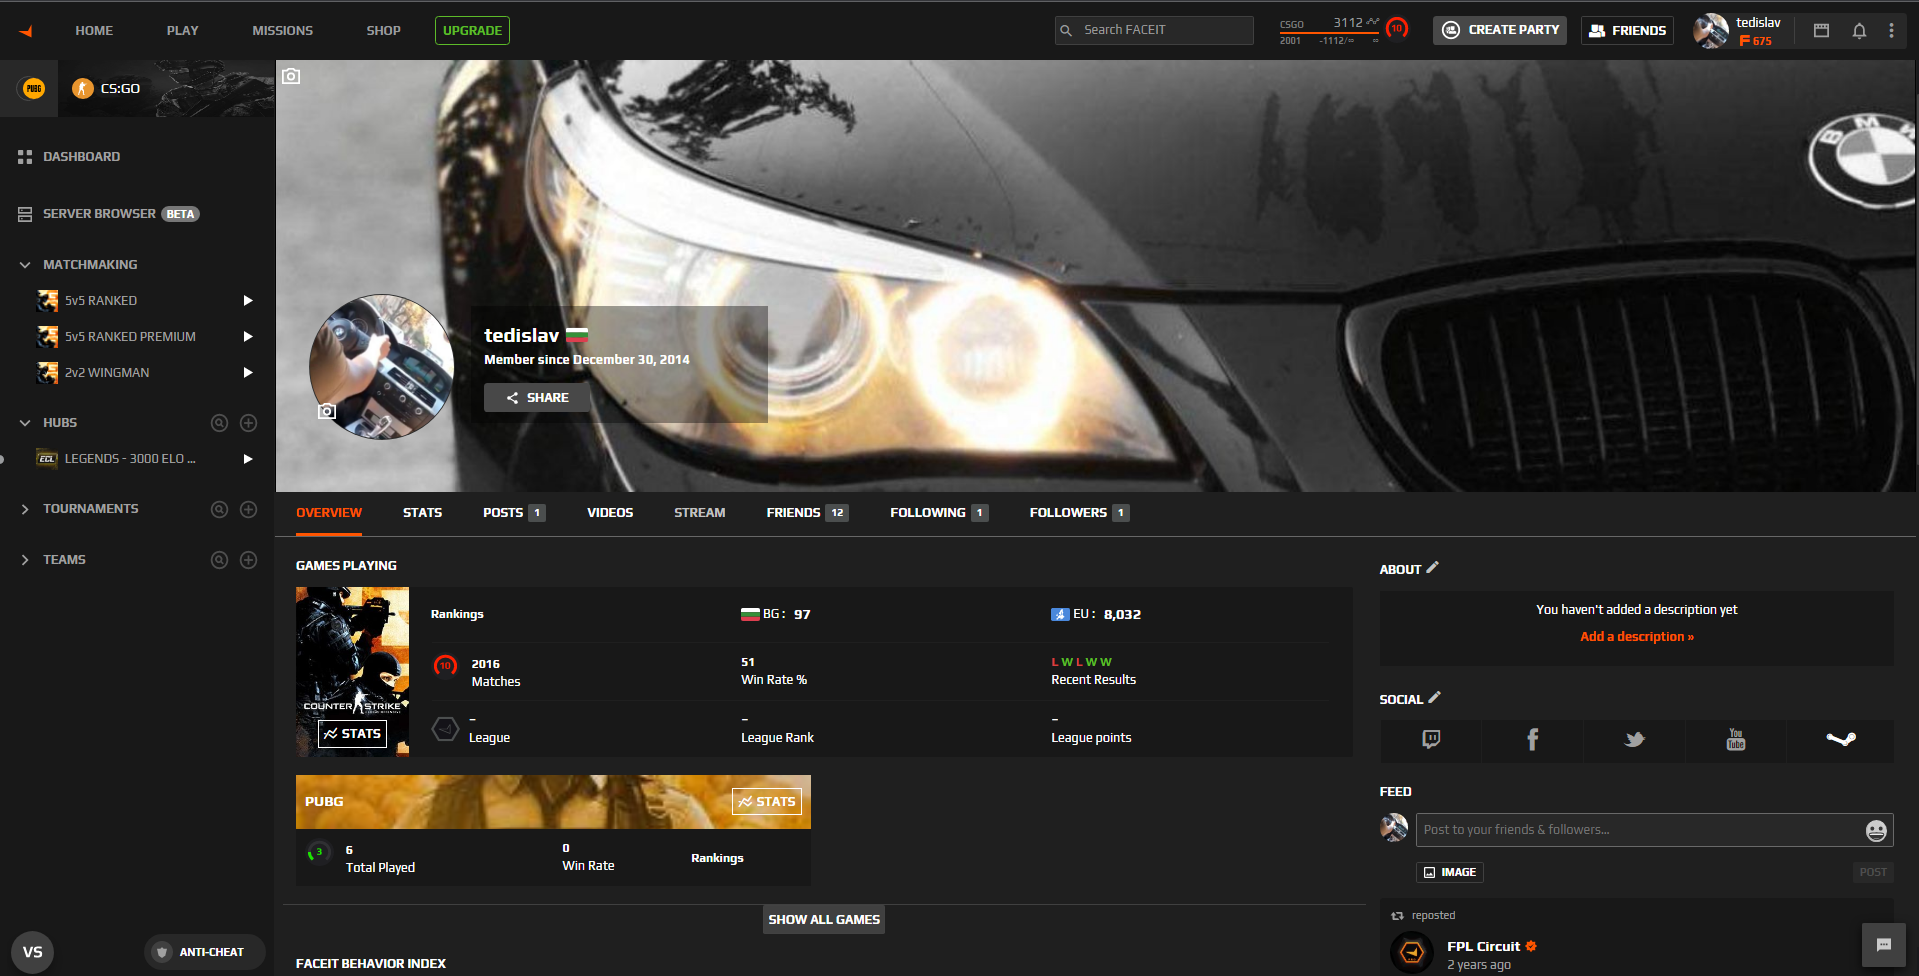The height and width of the screenshot is (976, 1919).
Task: Open the VIDEOS tab
Action: pyautogui.click(x=610, y=513)
